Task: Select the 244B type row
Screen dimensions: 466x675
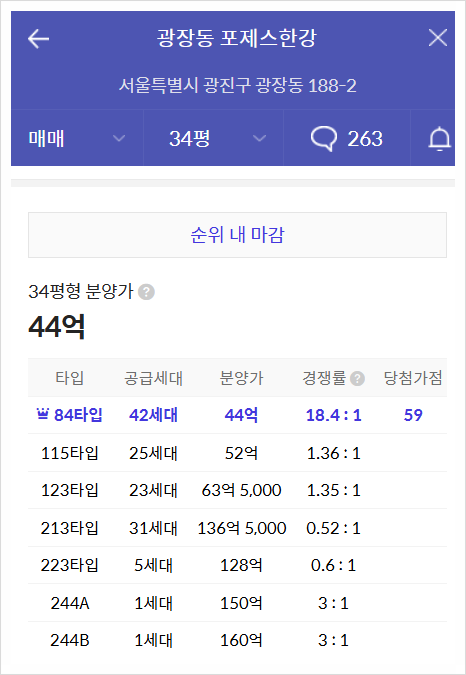Action: click(237, 641)
